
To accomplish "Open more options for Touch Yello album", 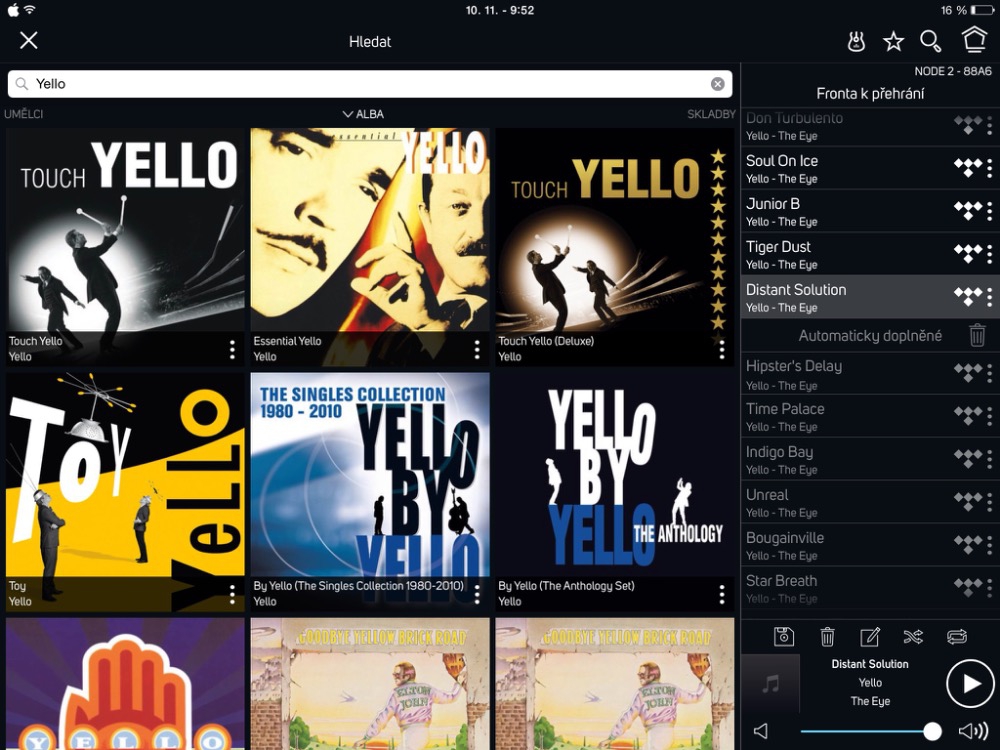I will (232, 349).
